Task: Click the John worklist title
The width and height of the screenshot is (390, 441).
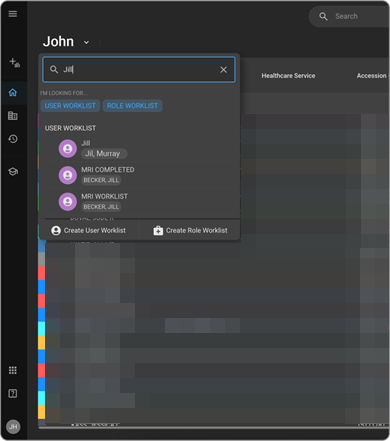Action: click(58, 42)
